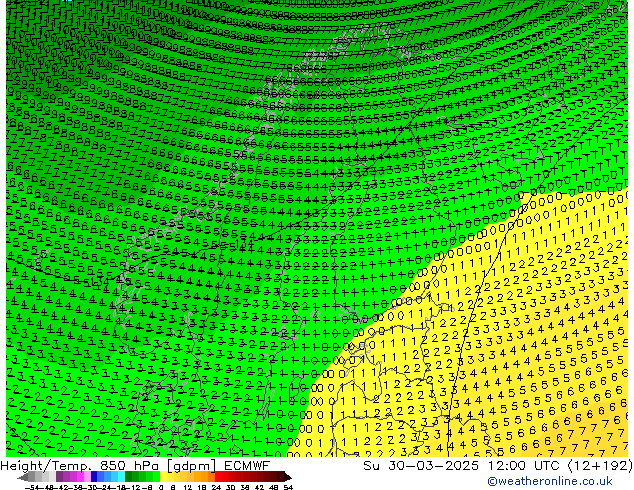This screenshot has width=634, height=490.
Task: Select the bright yellow swatch in the legend
Action: point(163,477)
